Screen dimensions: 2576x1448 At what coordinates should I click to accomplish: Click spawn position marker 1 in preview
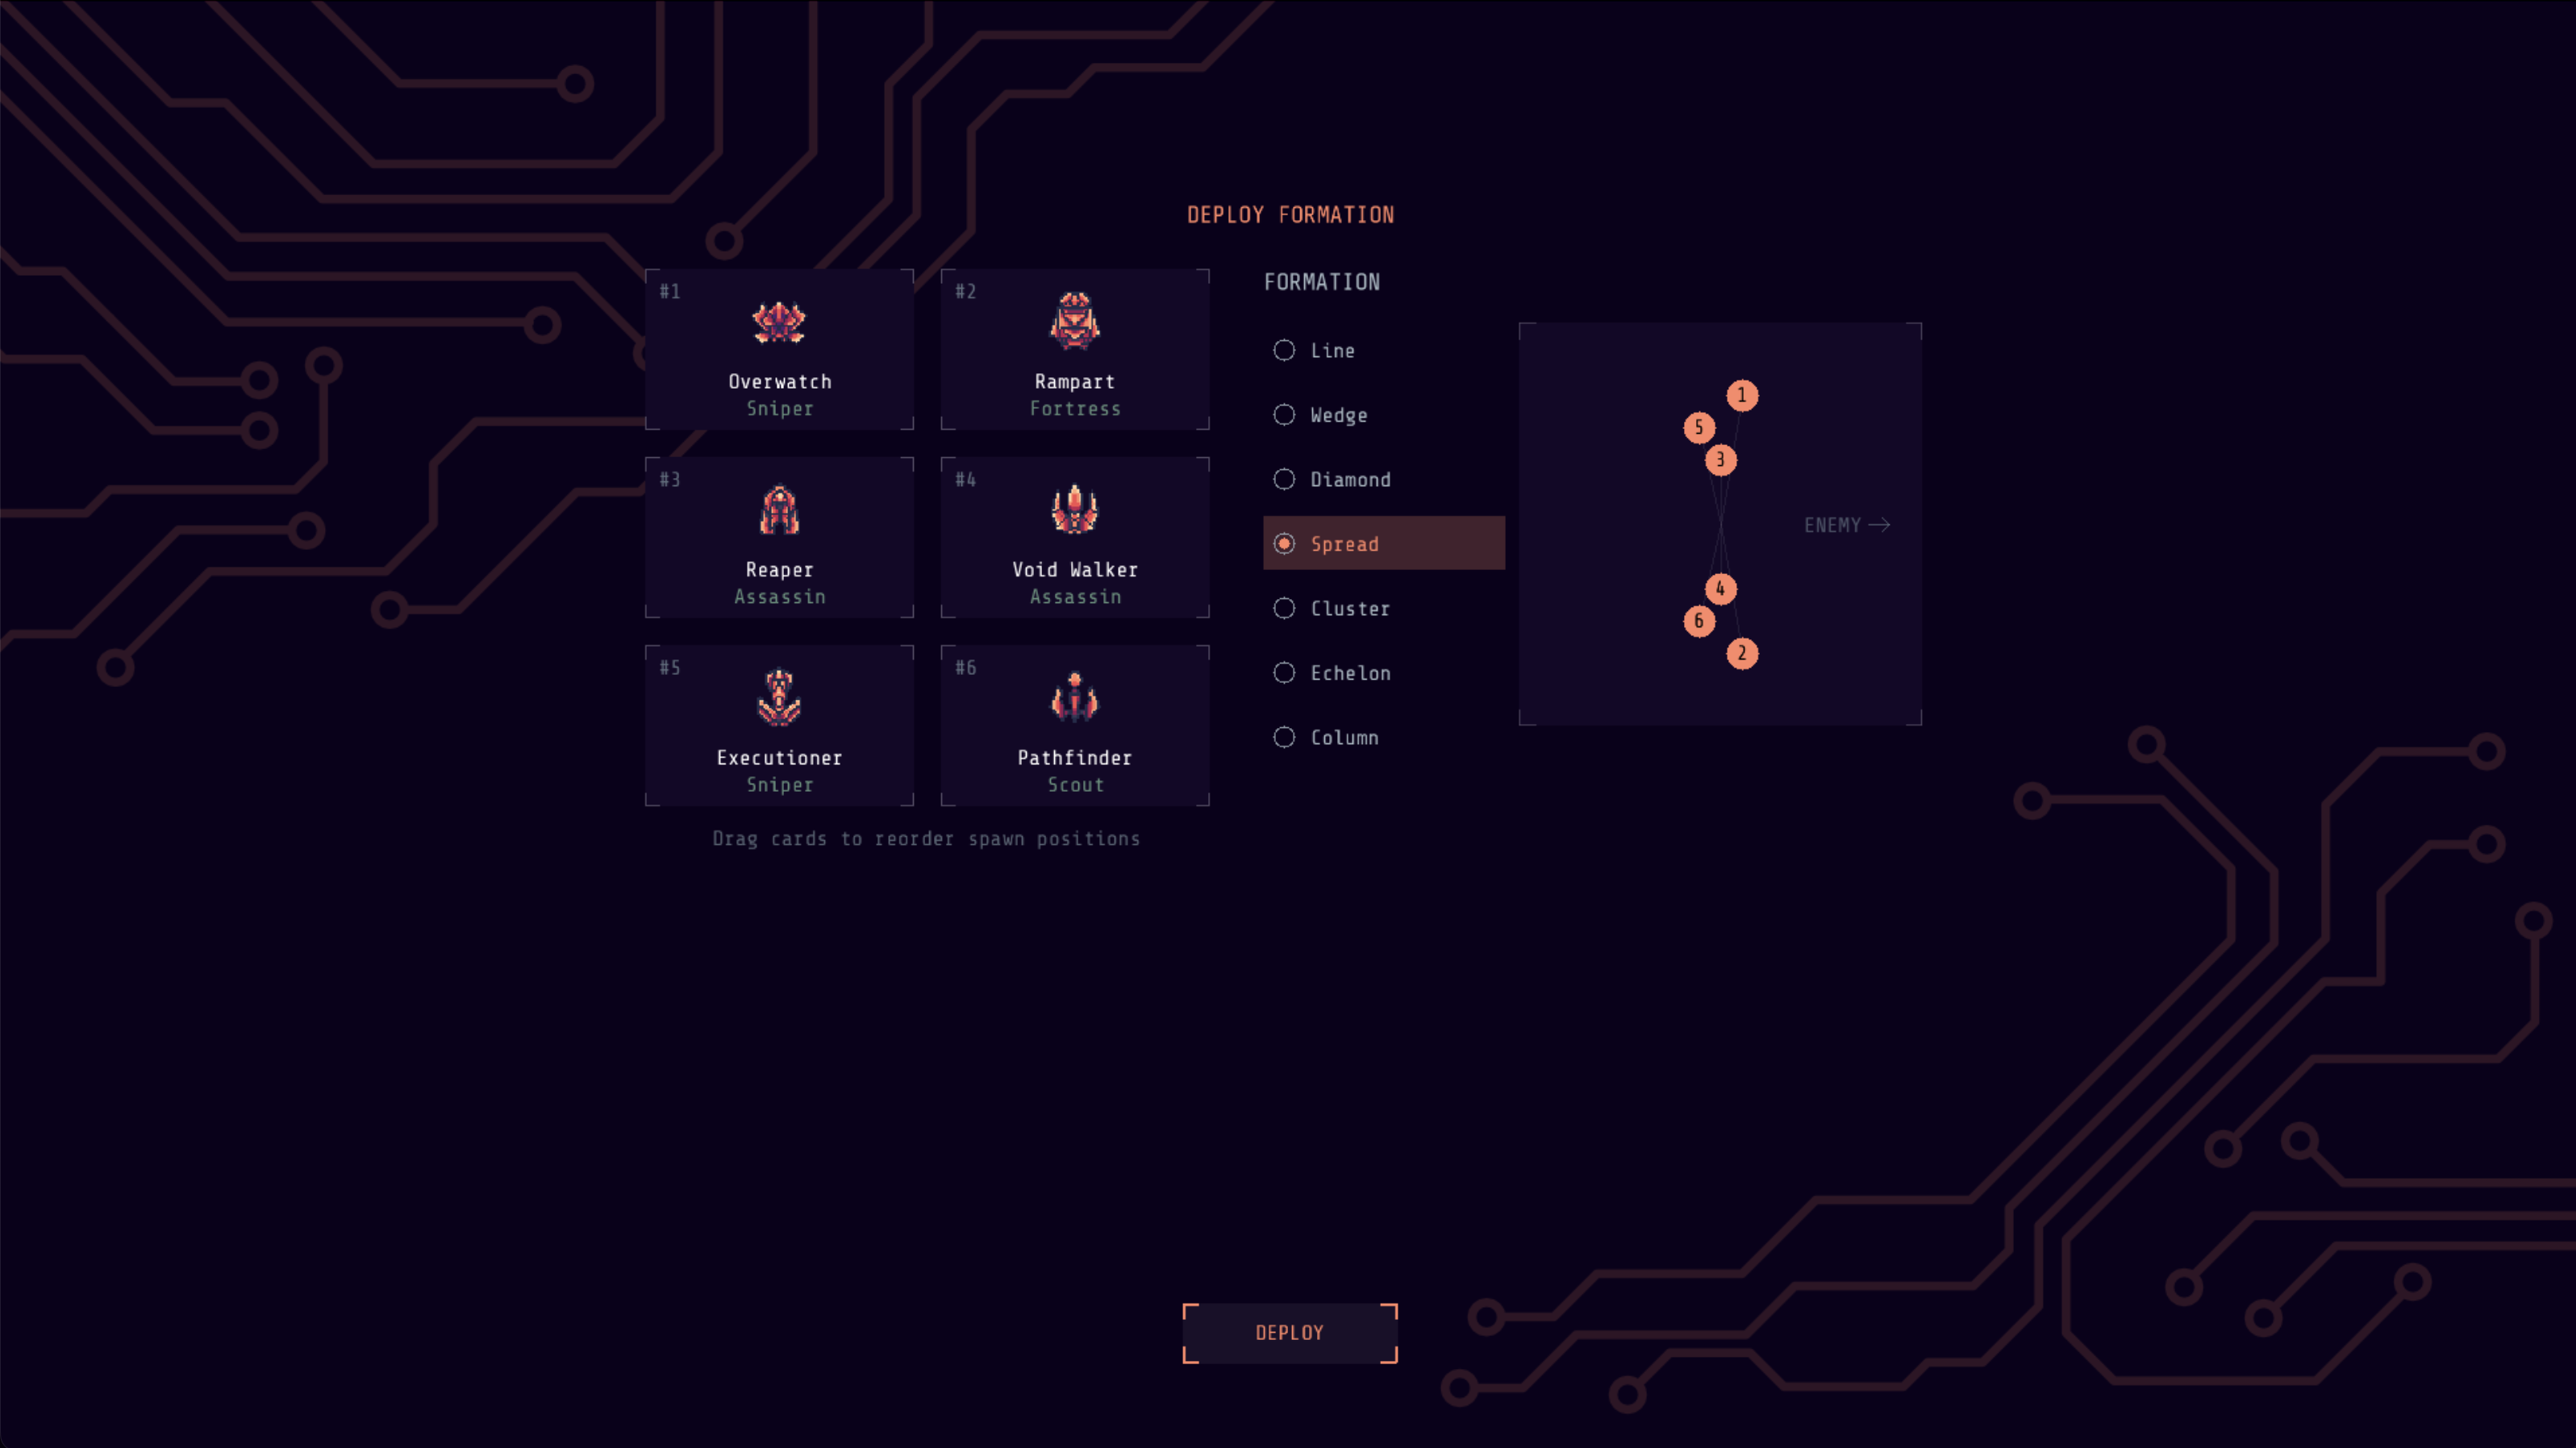(1742, 395)
